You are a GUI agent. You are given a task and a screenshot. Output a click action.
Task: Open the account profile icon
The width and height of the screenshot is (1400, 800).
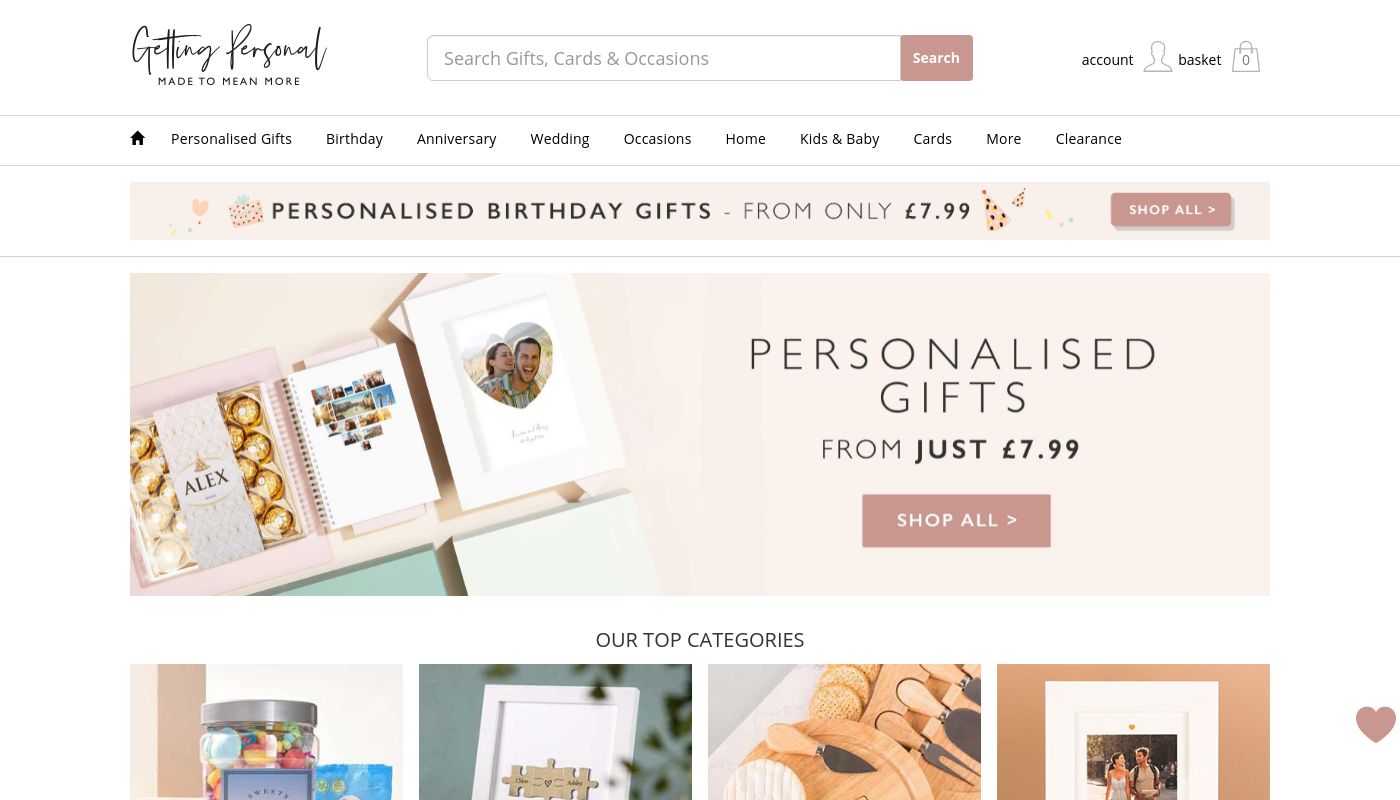pyautogui.click(x=1157, y=57)
